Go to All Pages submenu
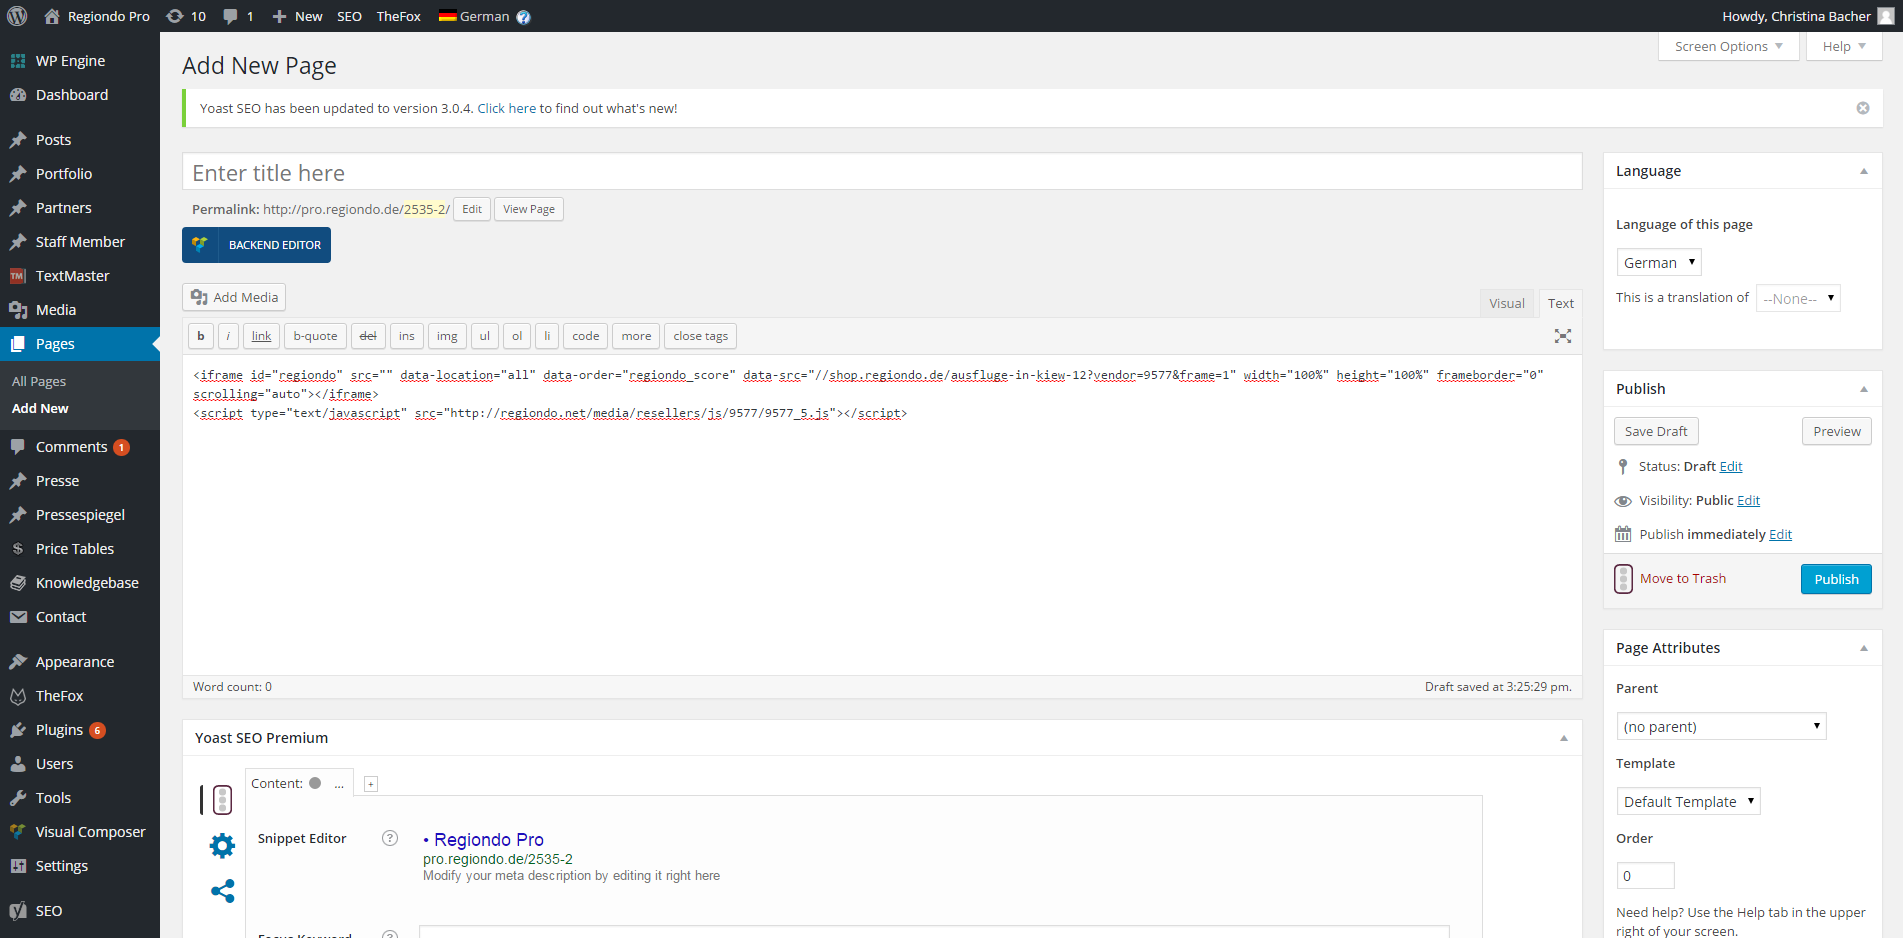The image size is (1903, 938). [x=39, y=381]
